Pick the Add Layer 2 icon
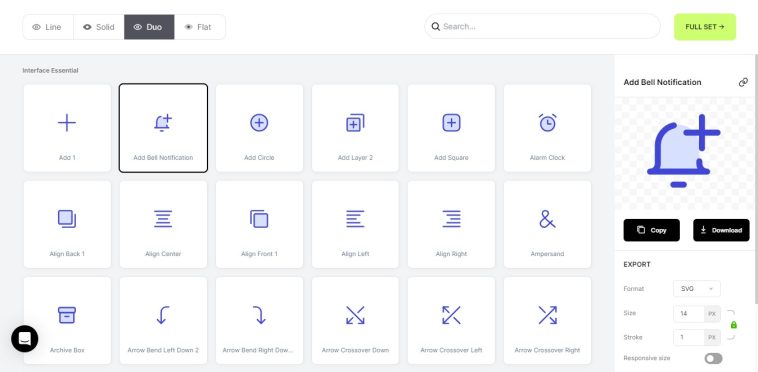758x372 pixels. tap(355, 128)
